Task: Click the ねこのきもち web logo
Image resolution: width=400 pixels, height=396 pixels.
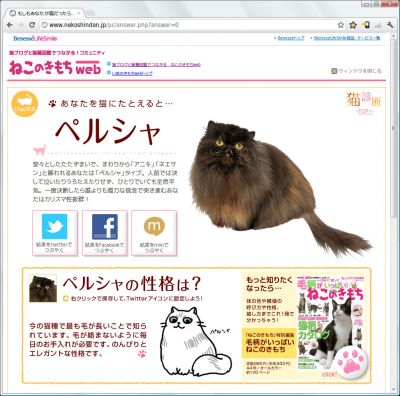Action: [55, 68]
